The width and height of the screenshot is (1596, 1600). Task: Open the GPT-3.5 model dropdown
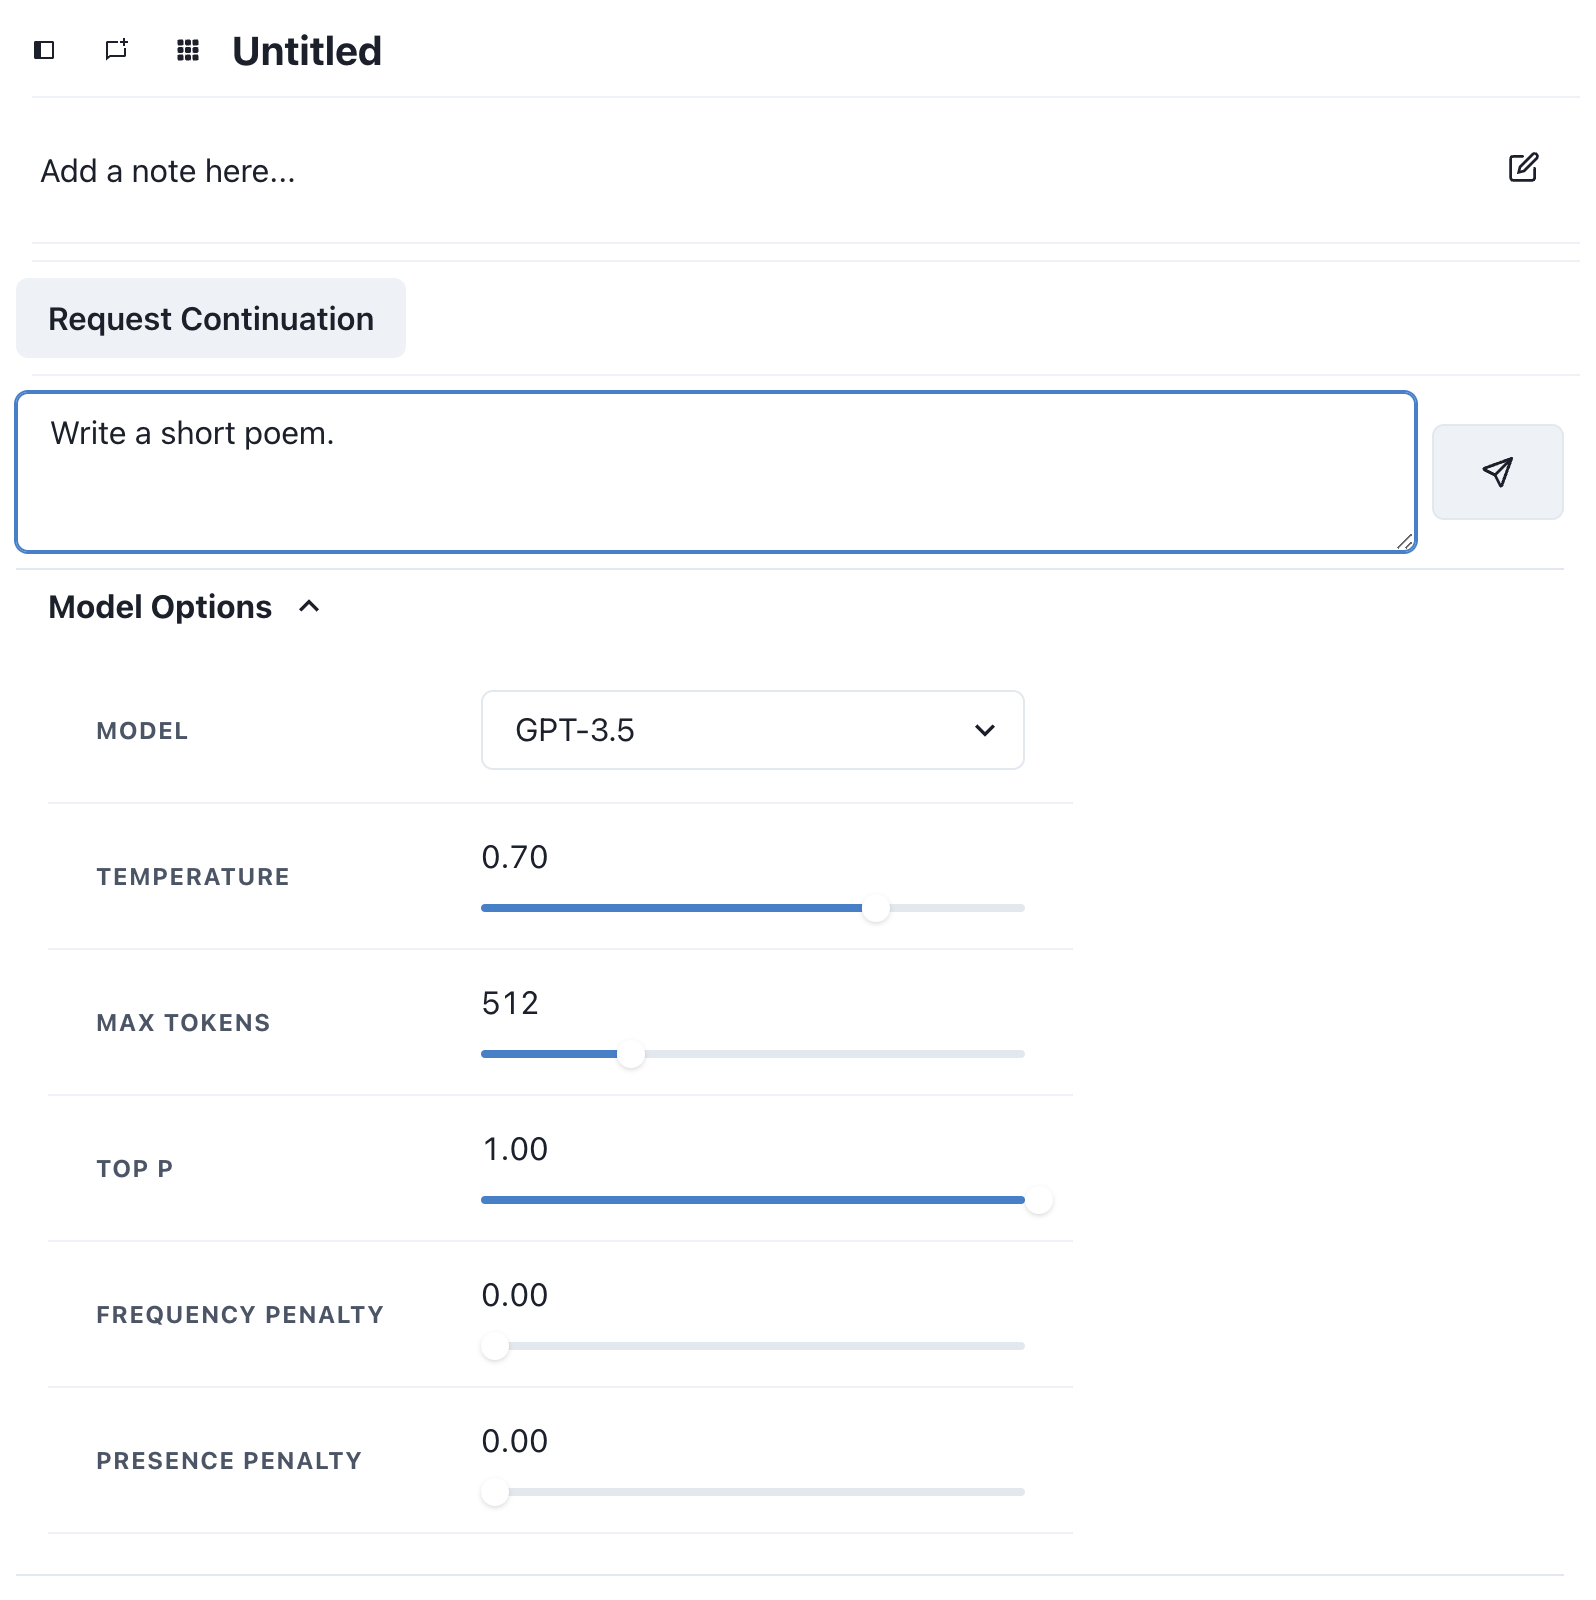[752, 730]
